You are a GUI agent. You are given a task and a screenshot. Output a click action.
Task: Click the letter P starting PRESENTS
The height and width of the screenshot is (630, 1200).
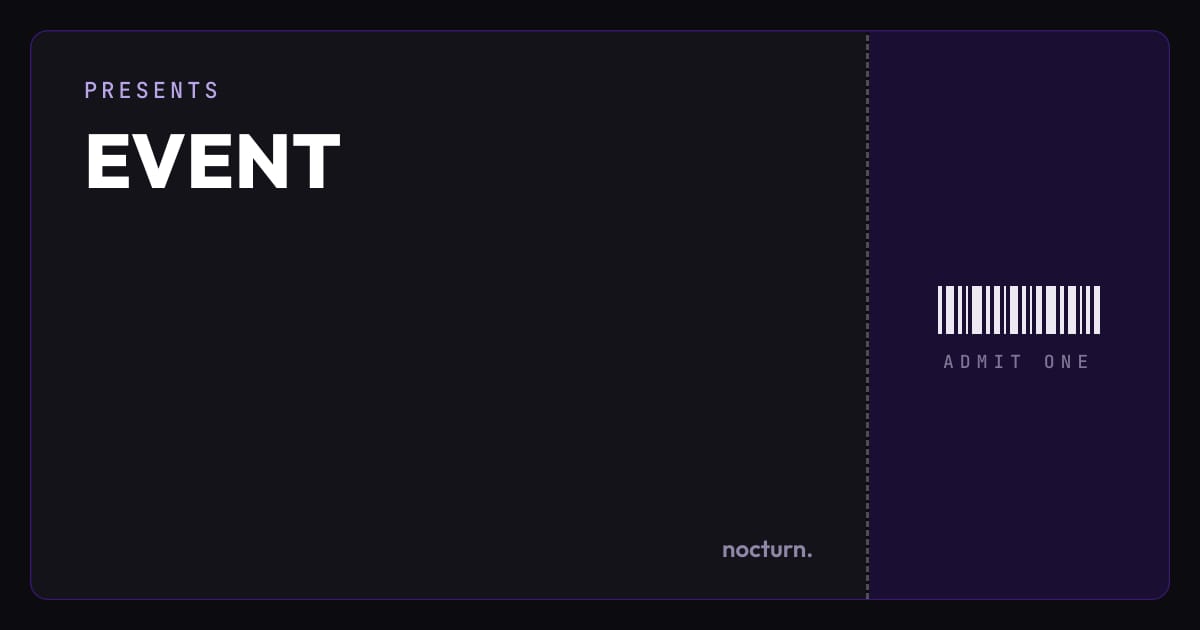click(x=91, y=90)
